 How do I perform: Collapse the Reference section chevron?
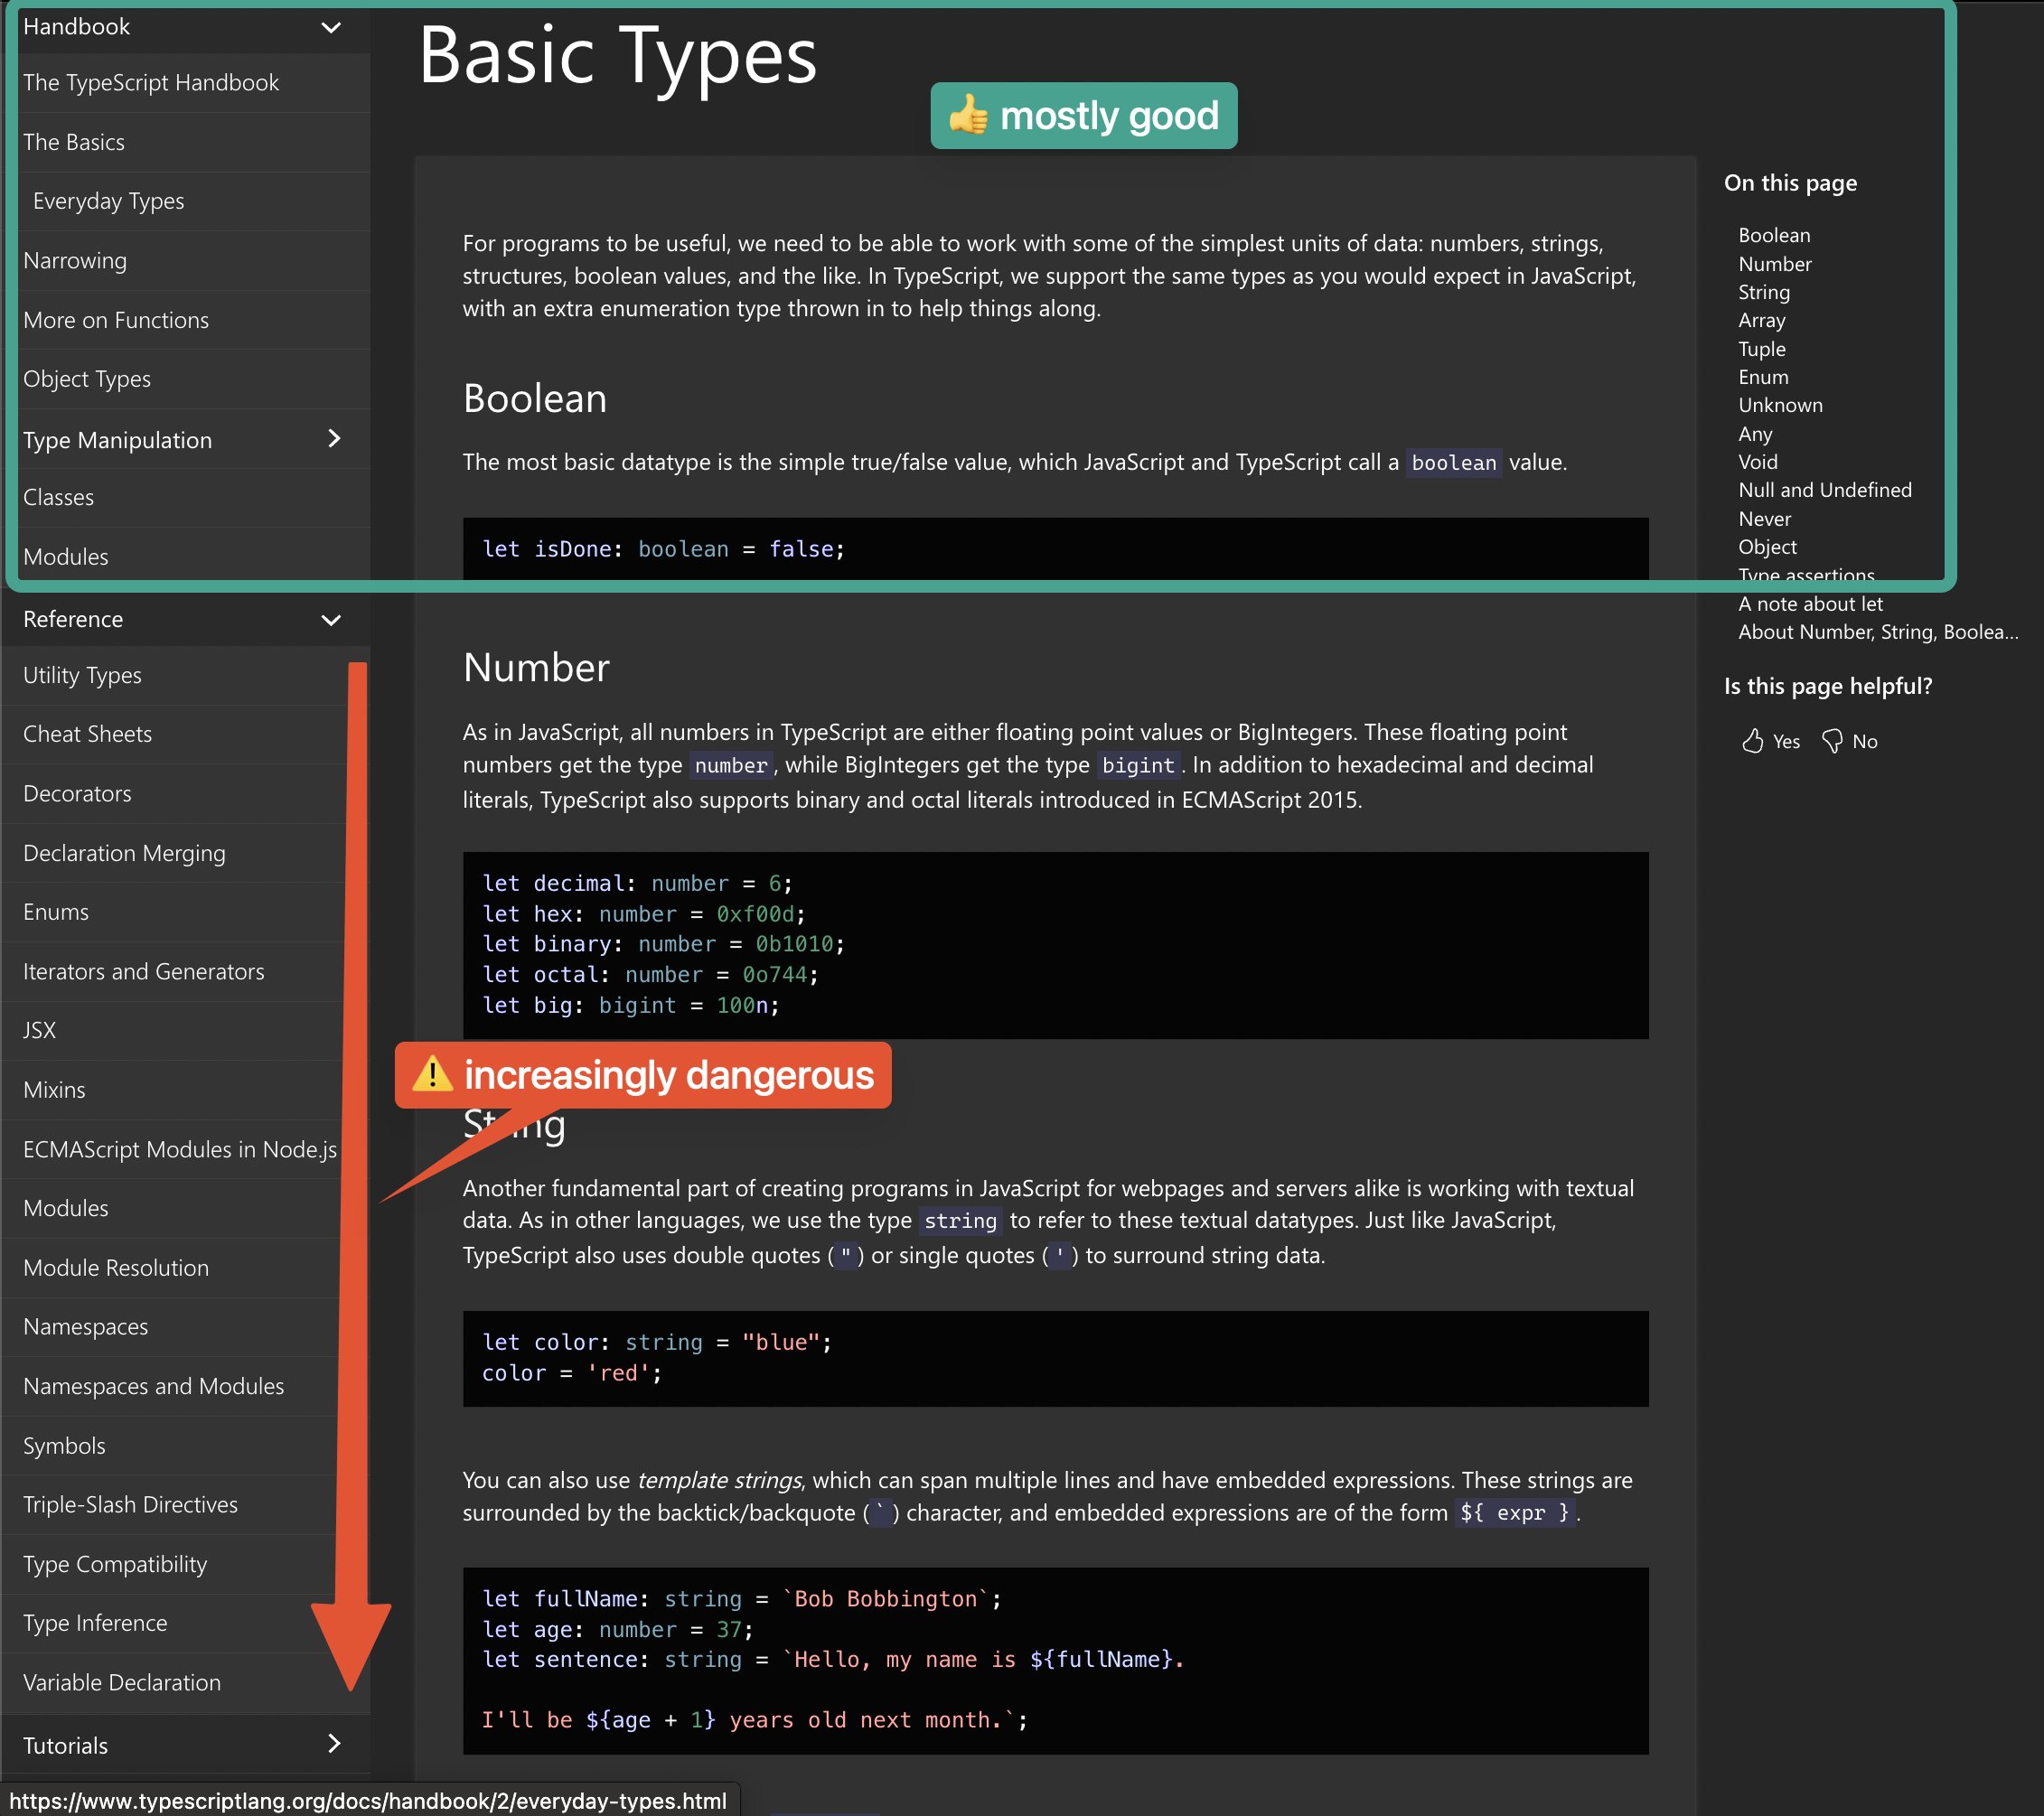[331, 620]
